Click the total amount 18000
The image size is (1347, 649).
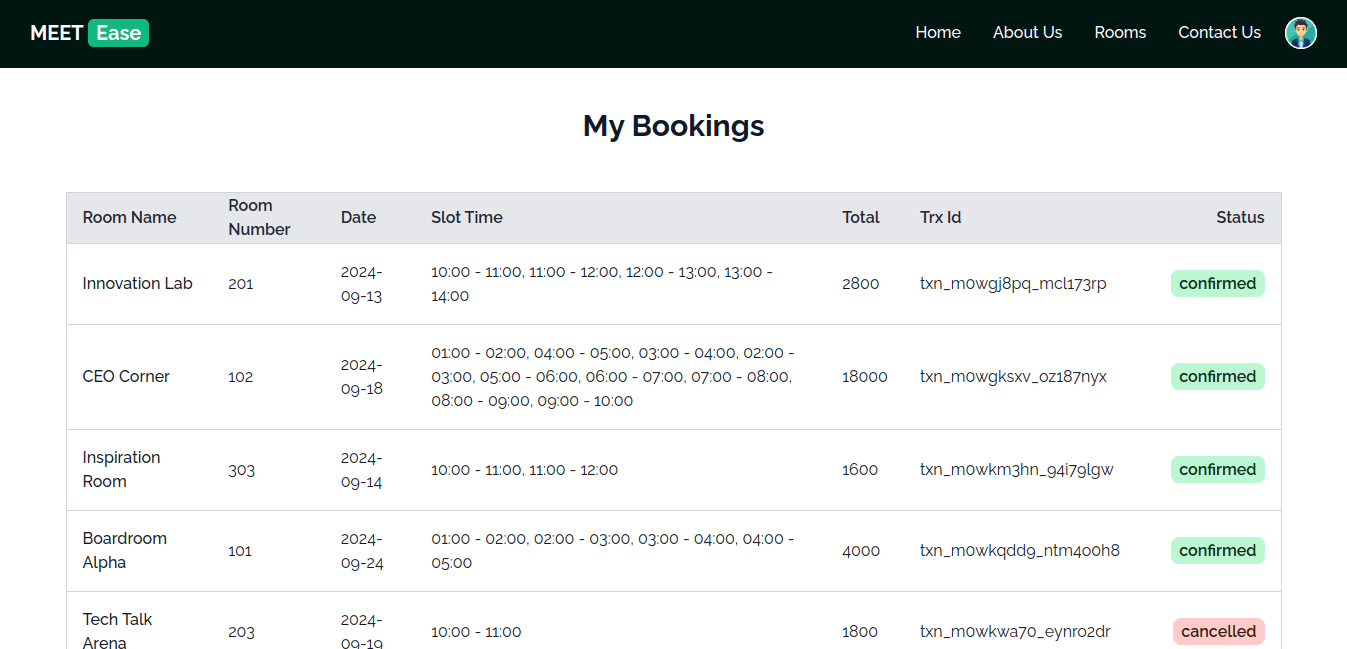pyautogui.click(x=864, y=377)
